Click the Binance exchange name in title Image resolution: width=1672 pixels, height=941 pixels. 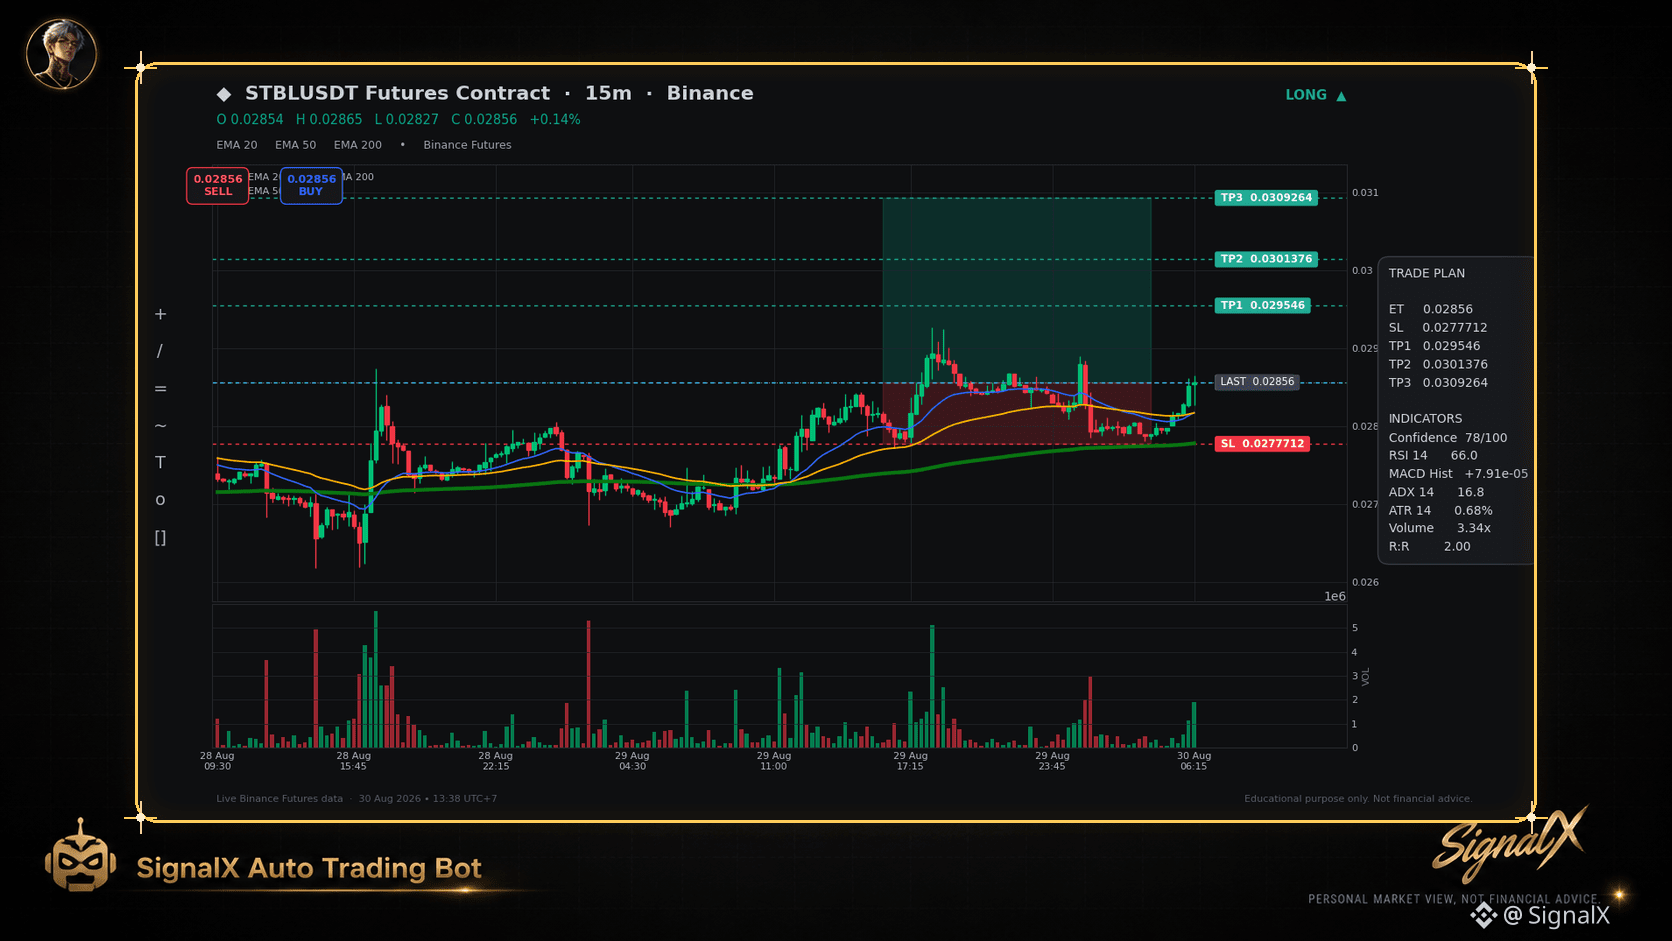(710, 93)
